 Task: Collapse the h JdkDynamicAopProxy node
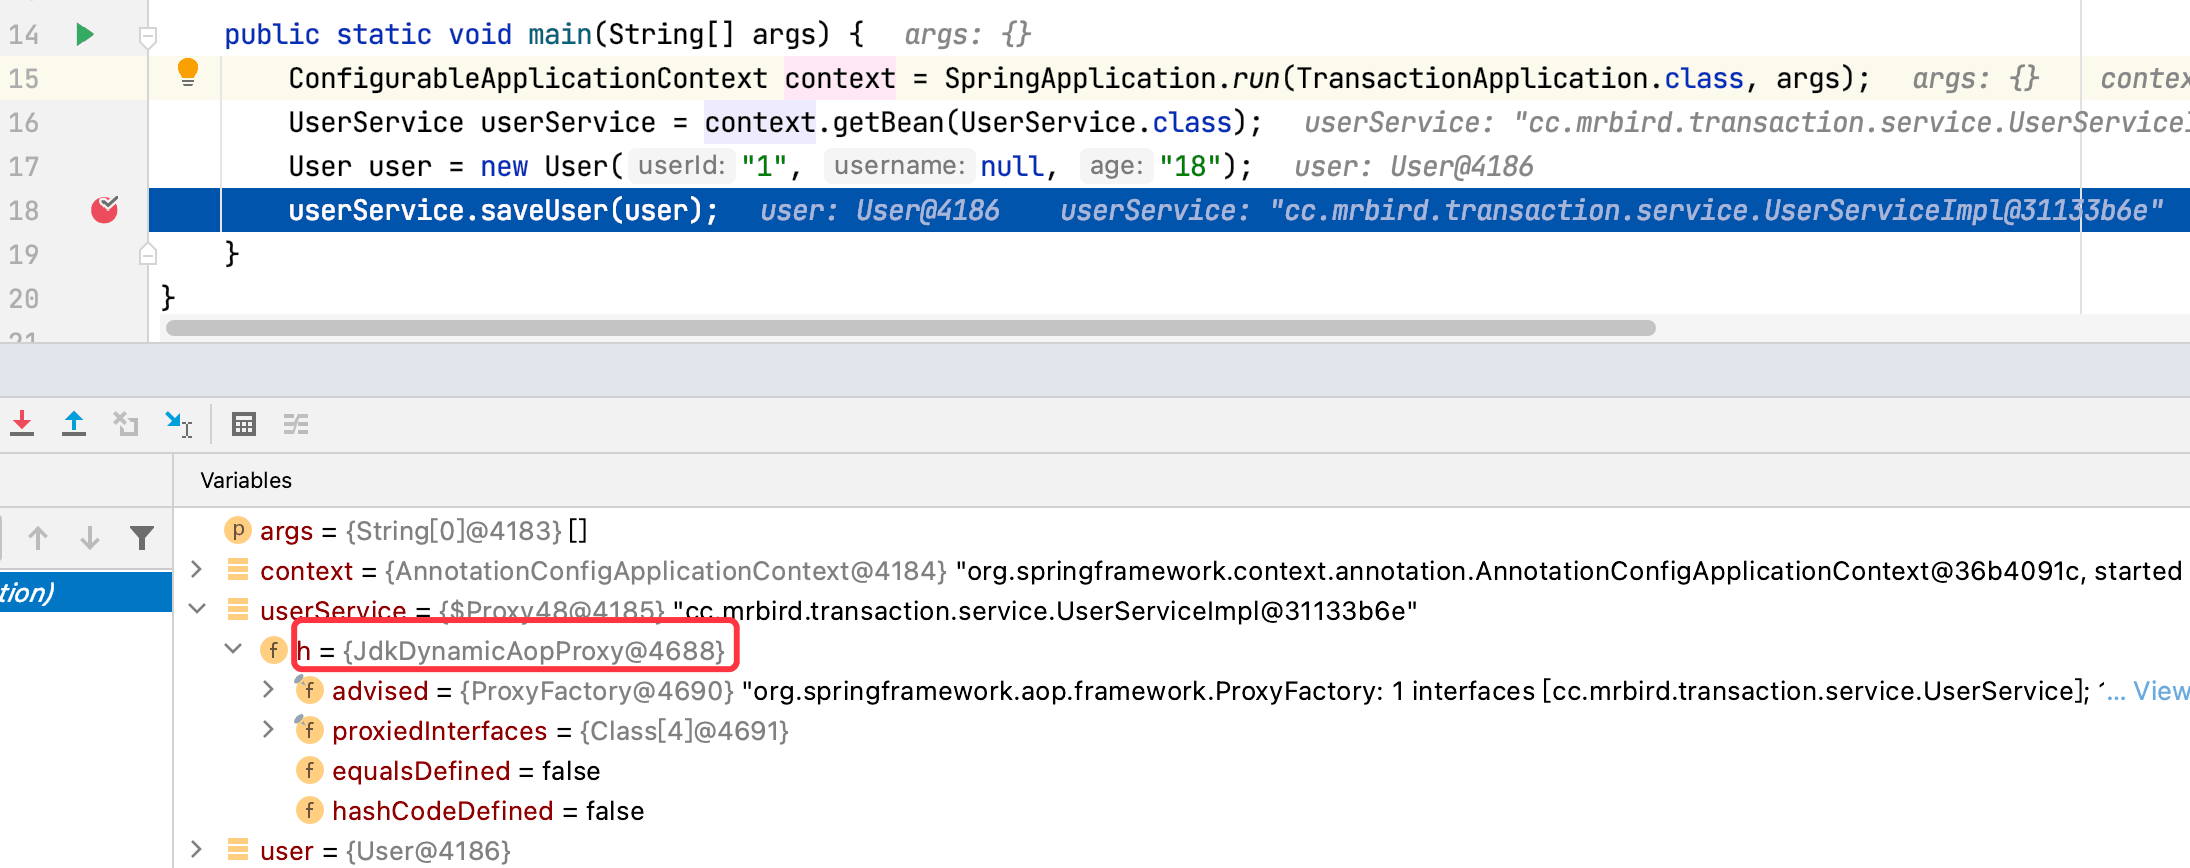coord(233,649)
